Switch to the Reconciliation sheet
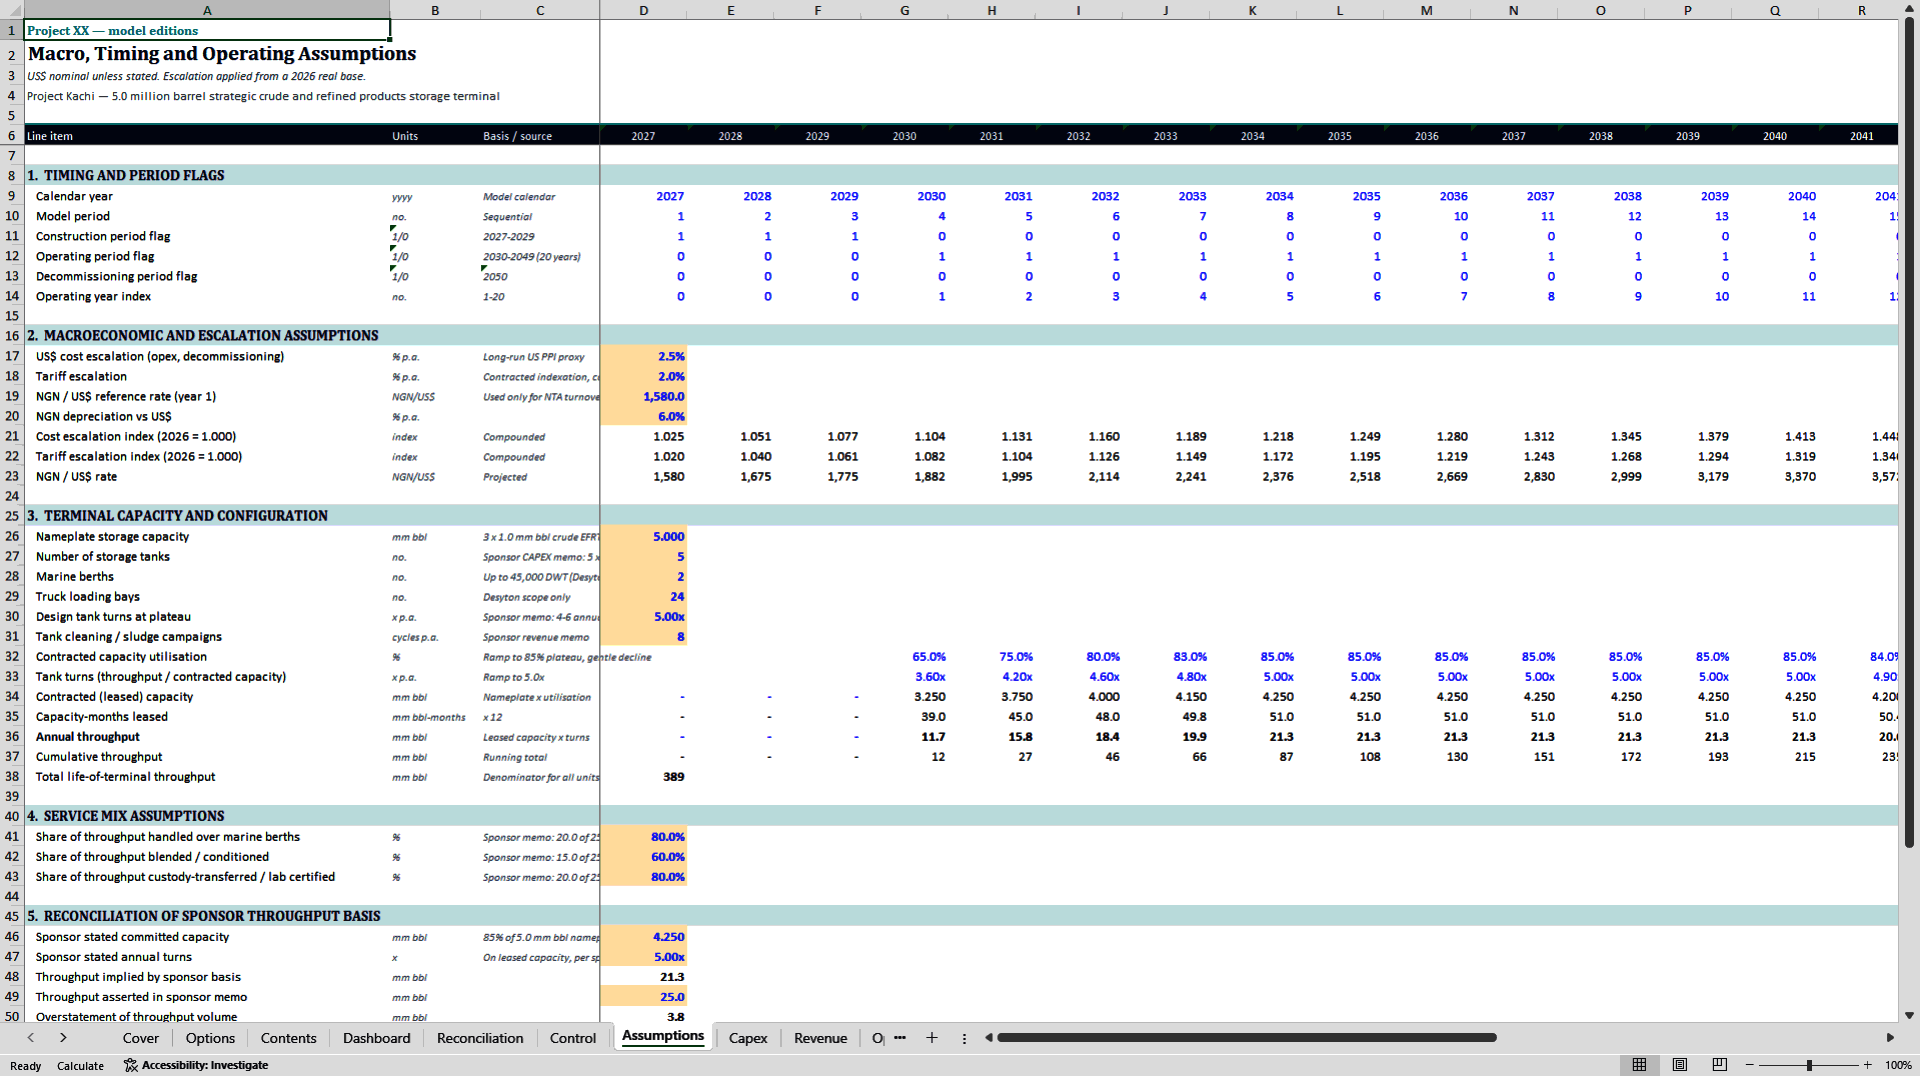This screenshot has height=1076, width=1920. click(x=480, y=1038)
